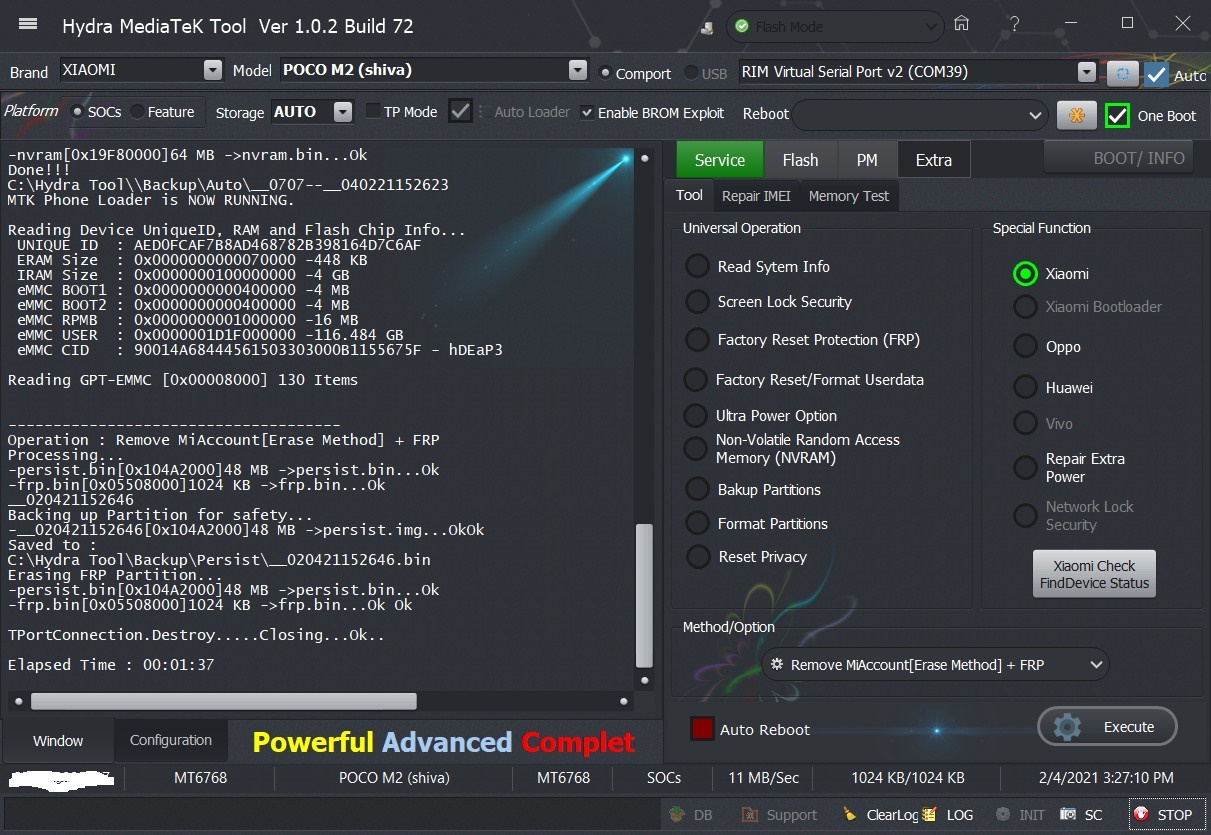Click 'Elapsed Time : 00:01:37' log line
Screen dimensions: 1211x835
click(111, 665)
